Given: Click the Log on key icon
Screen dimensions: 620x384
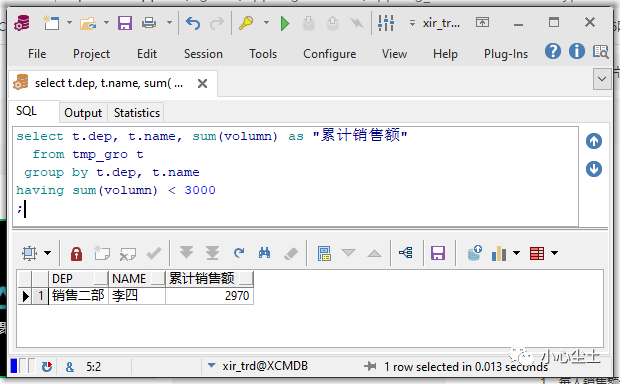Looking at the screenshot, I should point(246,23).
